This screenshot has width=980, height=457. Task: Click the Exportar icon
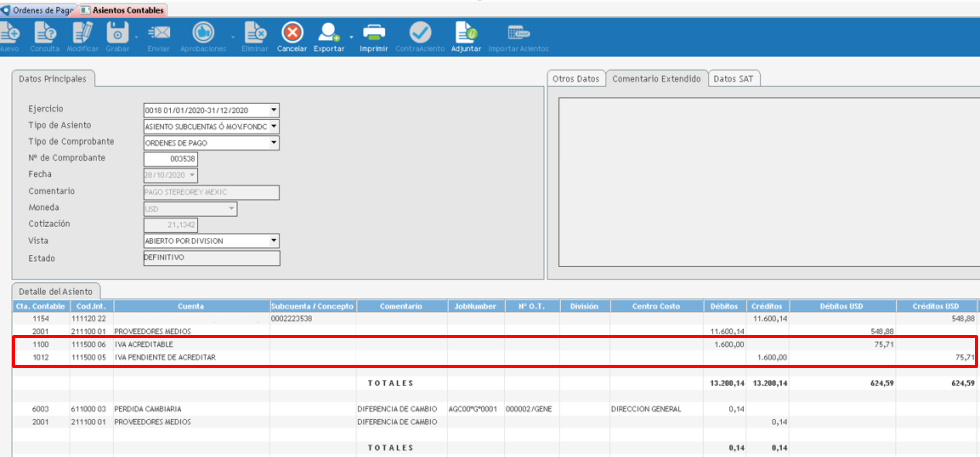click(x=328, y=33)
